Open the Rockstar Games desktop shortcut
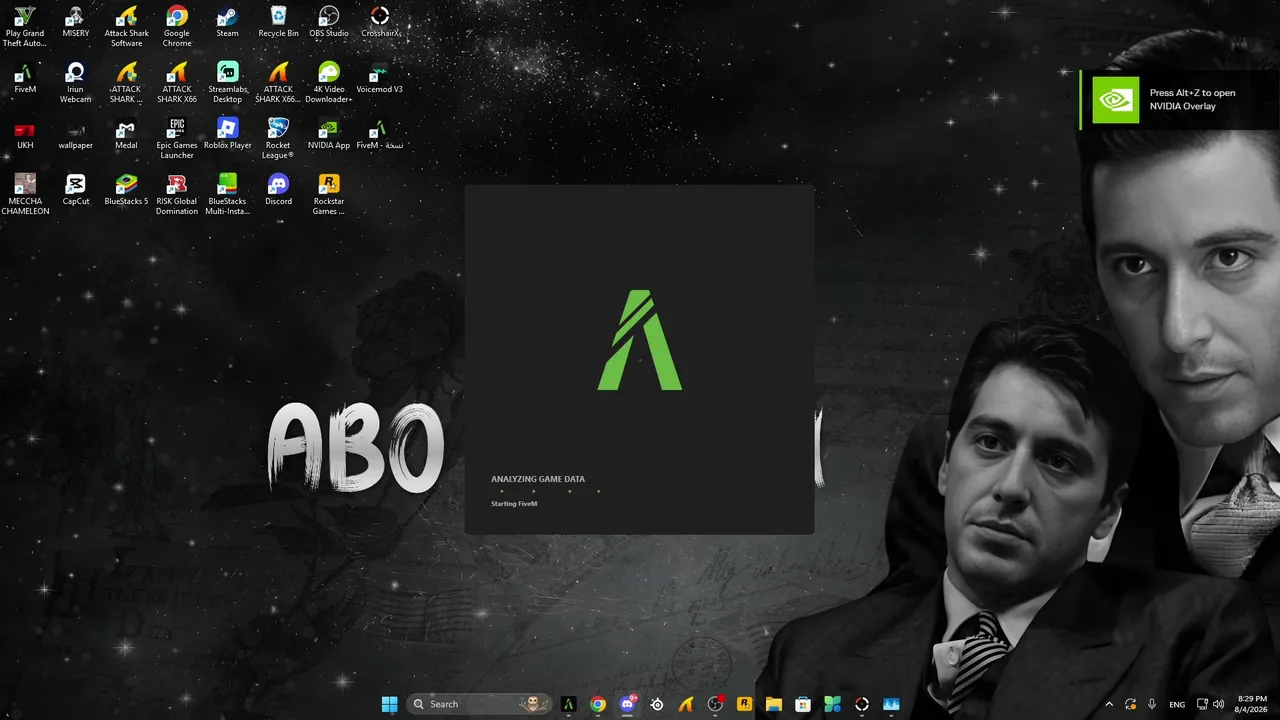Image resolution: width=1280 pixels, height=720 pixels. click(329, 195)
